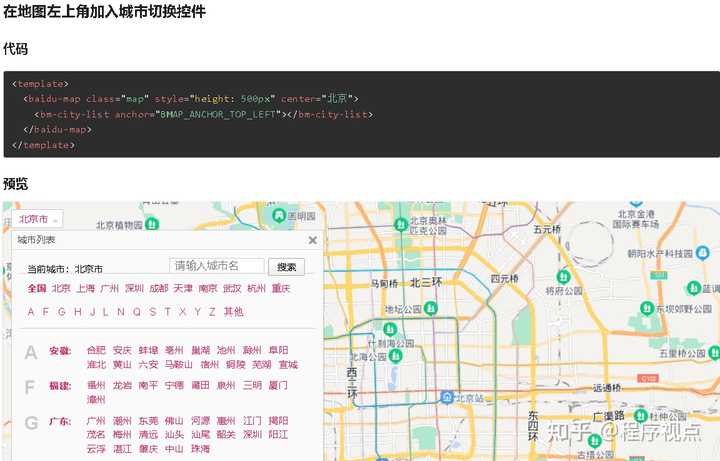Screen dimensions: 720x461
Task: Switch map to 龙岩
Action: tap(122, 385)
